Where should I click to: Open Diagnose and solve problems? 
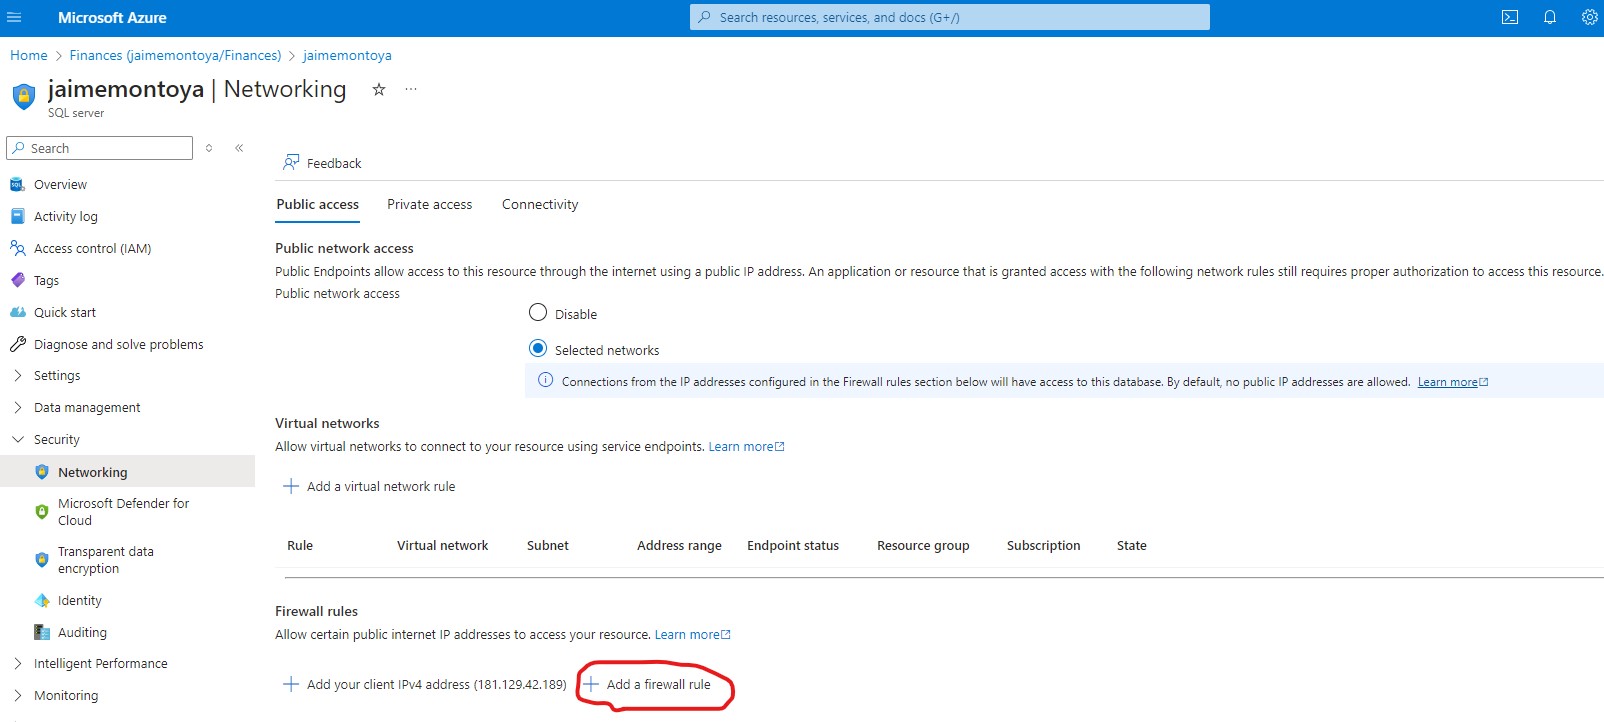(x=118, y=344)
